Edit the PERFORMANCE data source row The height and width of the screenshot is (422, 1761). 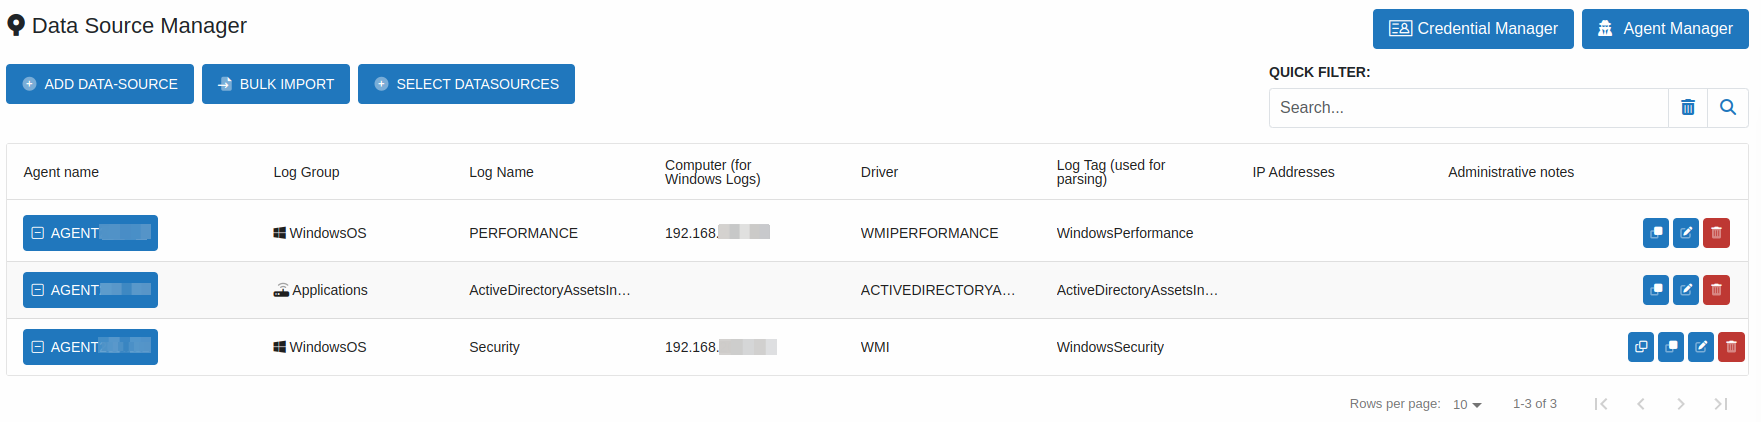(x=1686, y=233)
